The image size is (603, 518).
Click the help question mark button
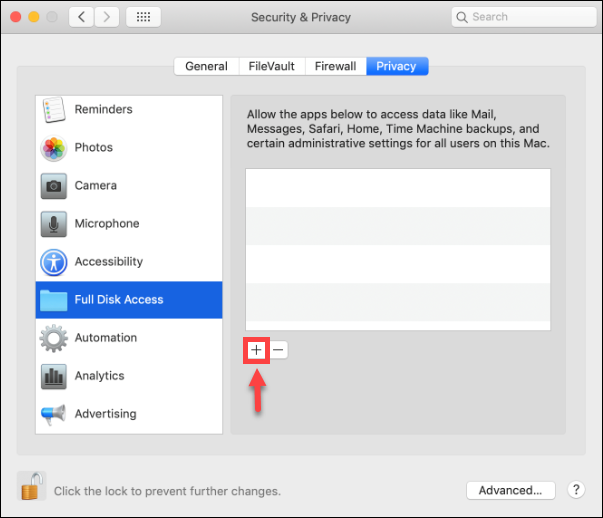[576, 490]
